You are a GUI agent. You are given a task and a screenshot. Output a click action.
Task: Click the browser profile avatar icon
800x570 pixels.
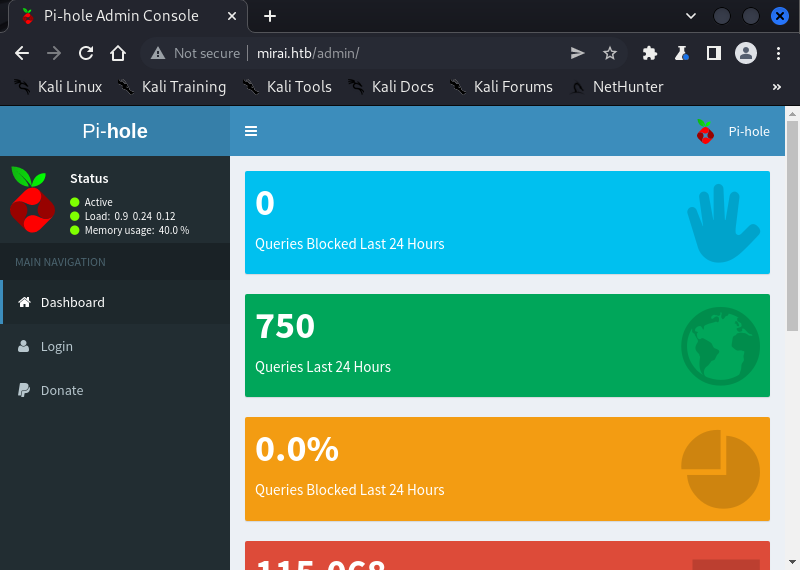(x=745, y=53)
